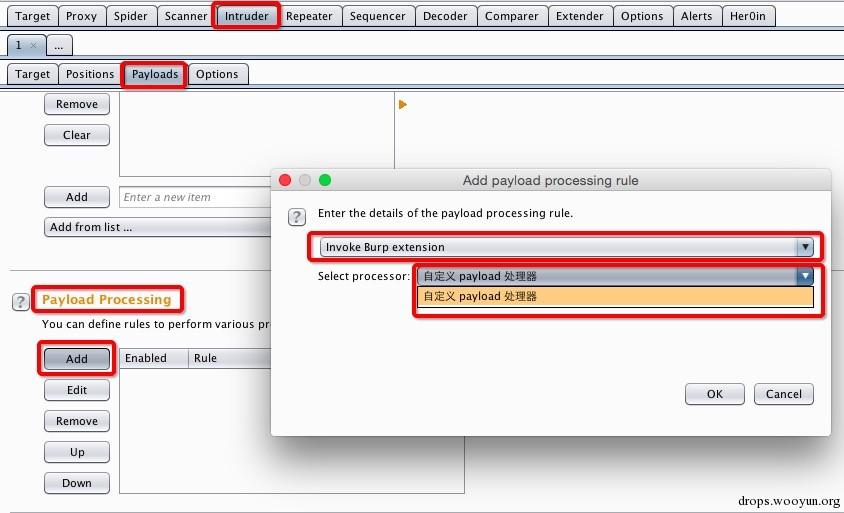844x513 pixels.
Task: Move the rule Up
Action: [x=77, y=452]
